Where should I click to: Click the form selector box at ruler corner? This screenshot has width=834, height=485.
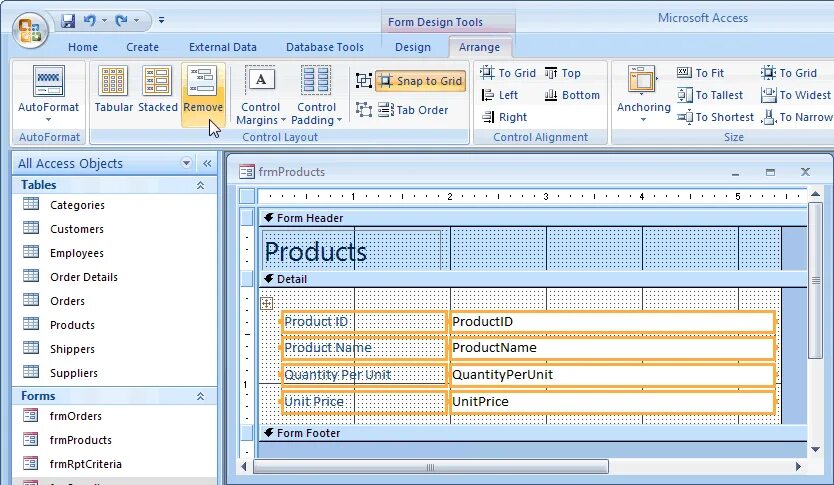click(x=247, y=196)
